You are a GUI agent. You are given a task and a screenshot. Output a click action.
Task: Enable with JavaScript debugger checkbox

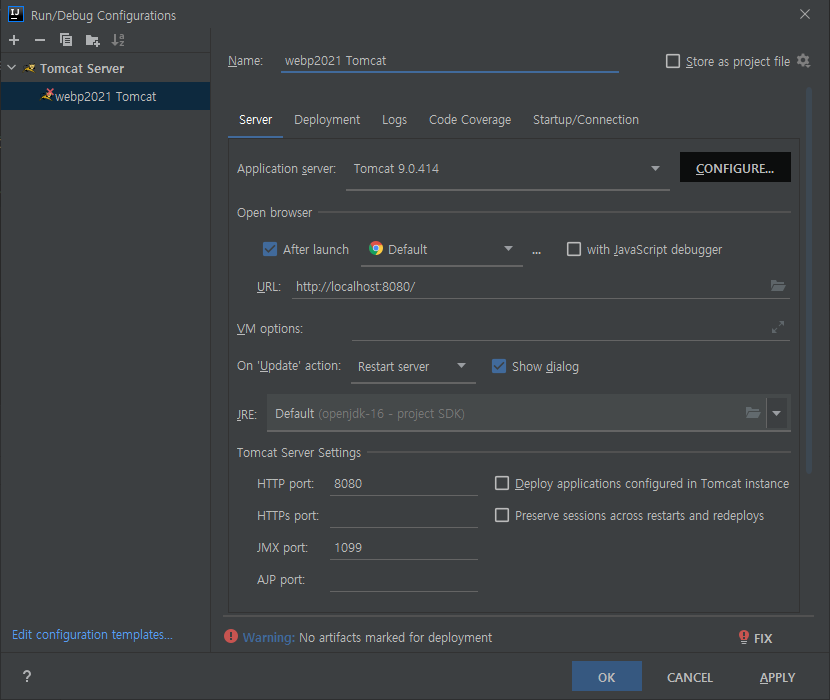pyautogui.click(x=574, y=249)
